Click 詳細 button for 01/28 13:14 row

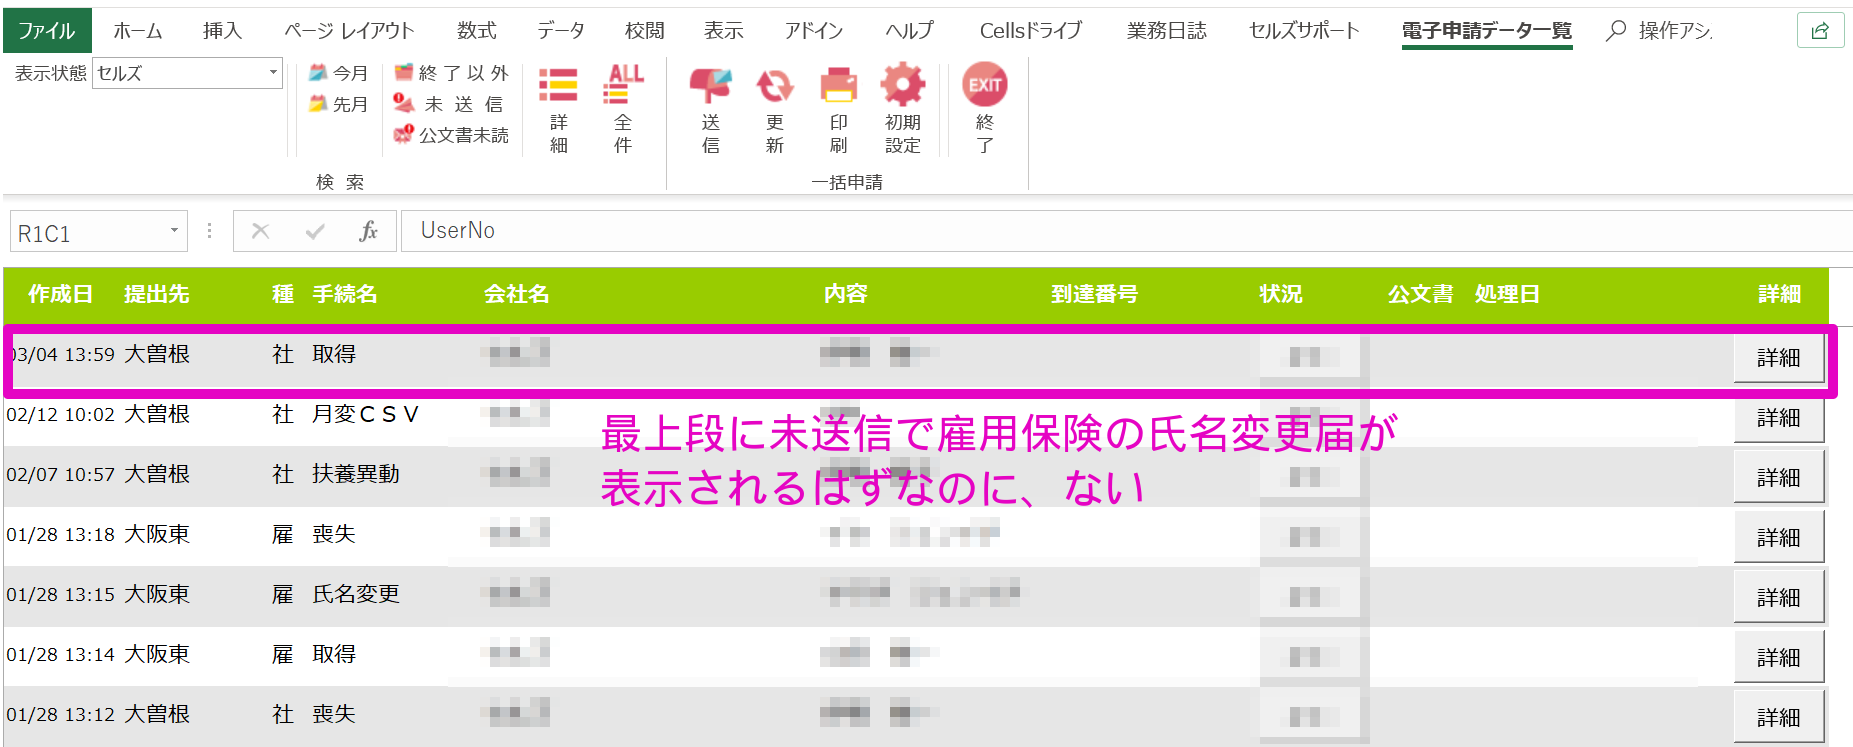[x=1779, y=658]
